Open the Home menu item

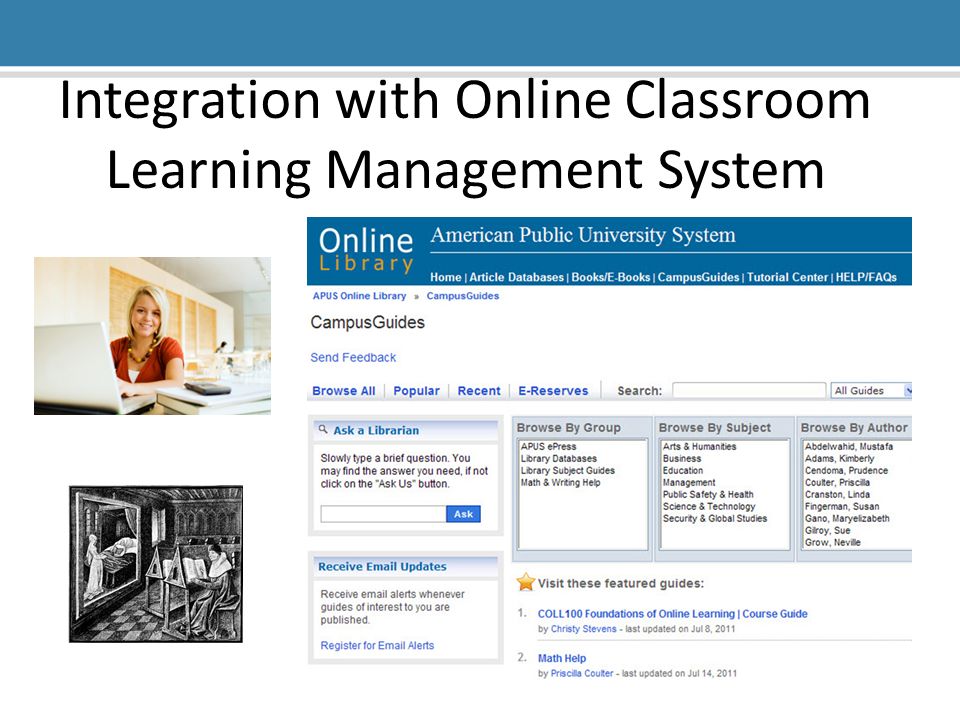click(x=445, y=277)
